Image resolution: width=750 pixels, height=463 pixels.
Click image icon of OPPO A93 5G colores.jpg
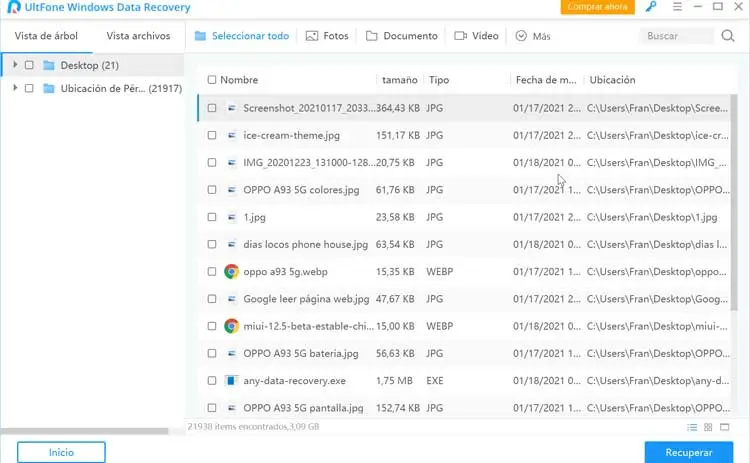pos(232,190)
